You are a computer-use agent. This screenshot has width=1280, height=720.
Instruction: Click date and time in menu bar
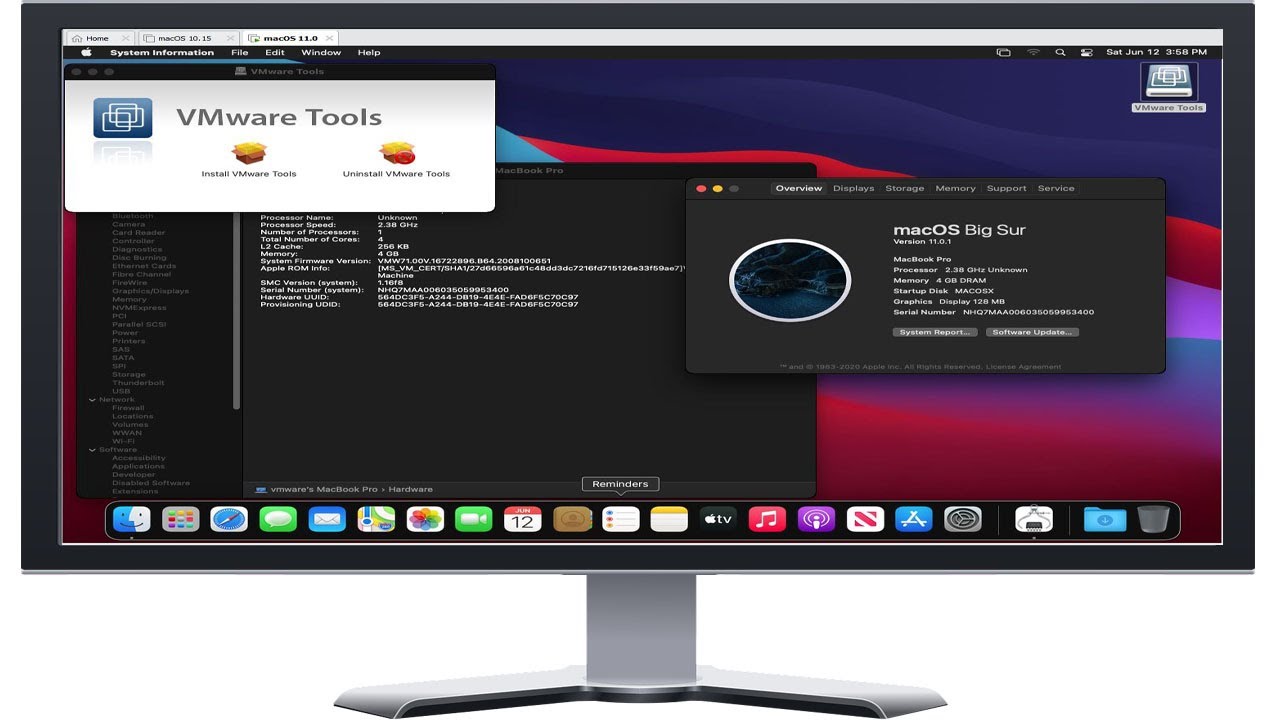[x=1157, y=52]
